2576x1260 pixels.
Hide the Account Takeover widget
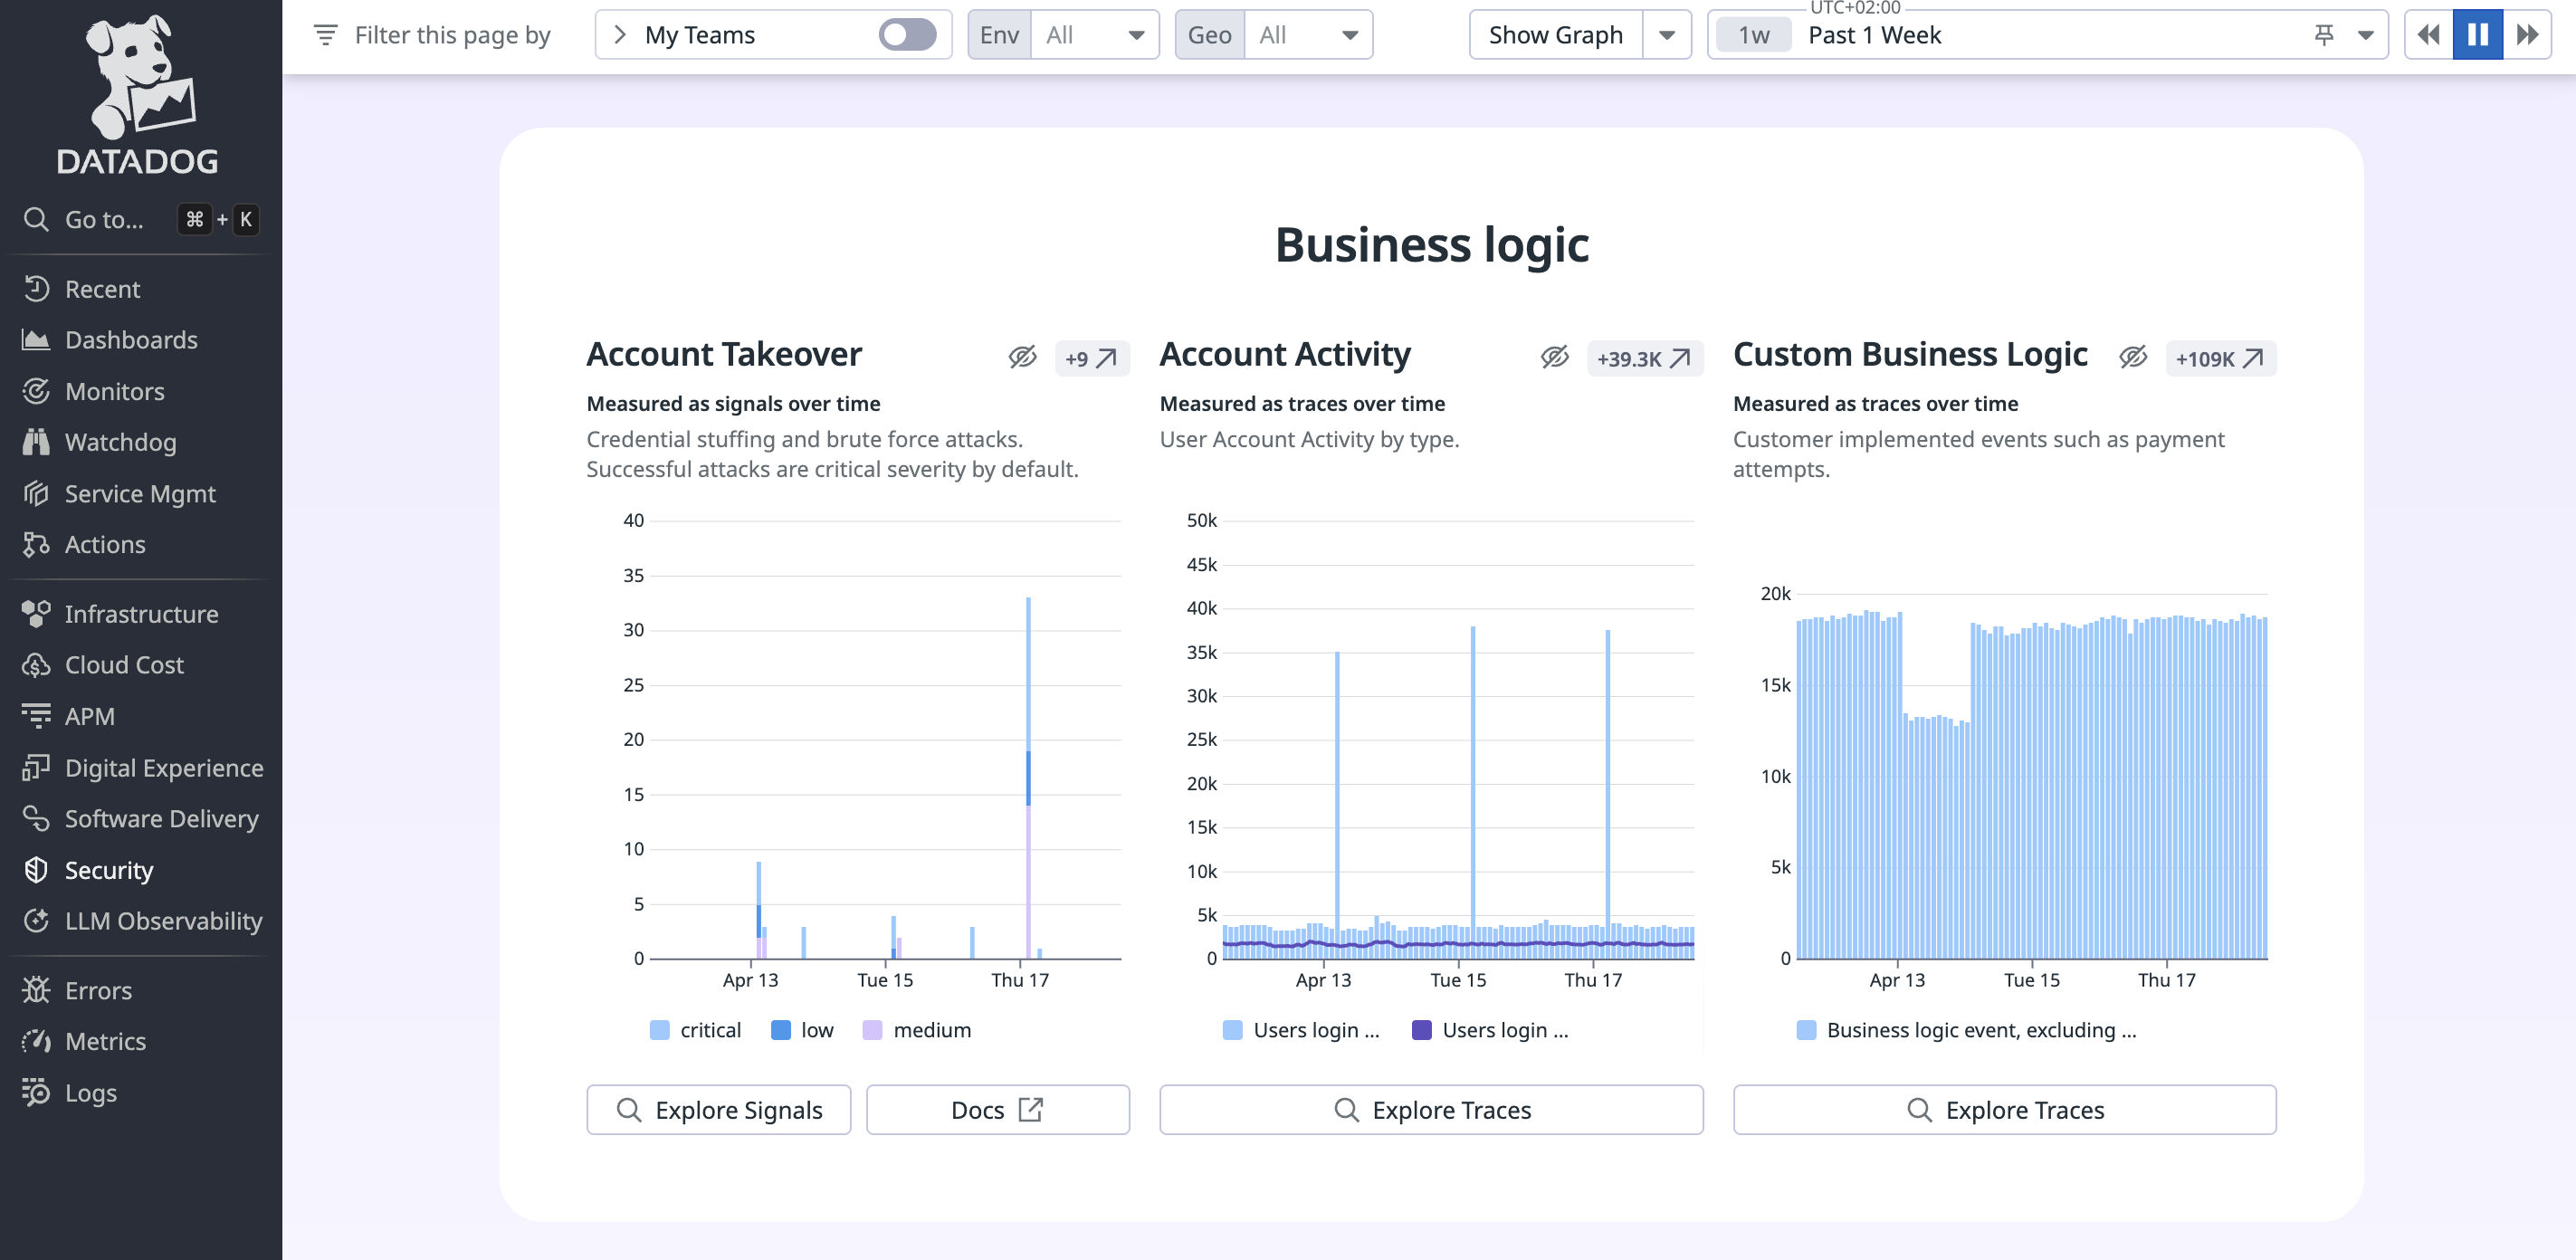click(x=1022, y=357)
